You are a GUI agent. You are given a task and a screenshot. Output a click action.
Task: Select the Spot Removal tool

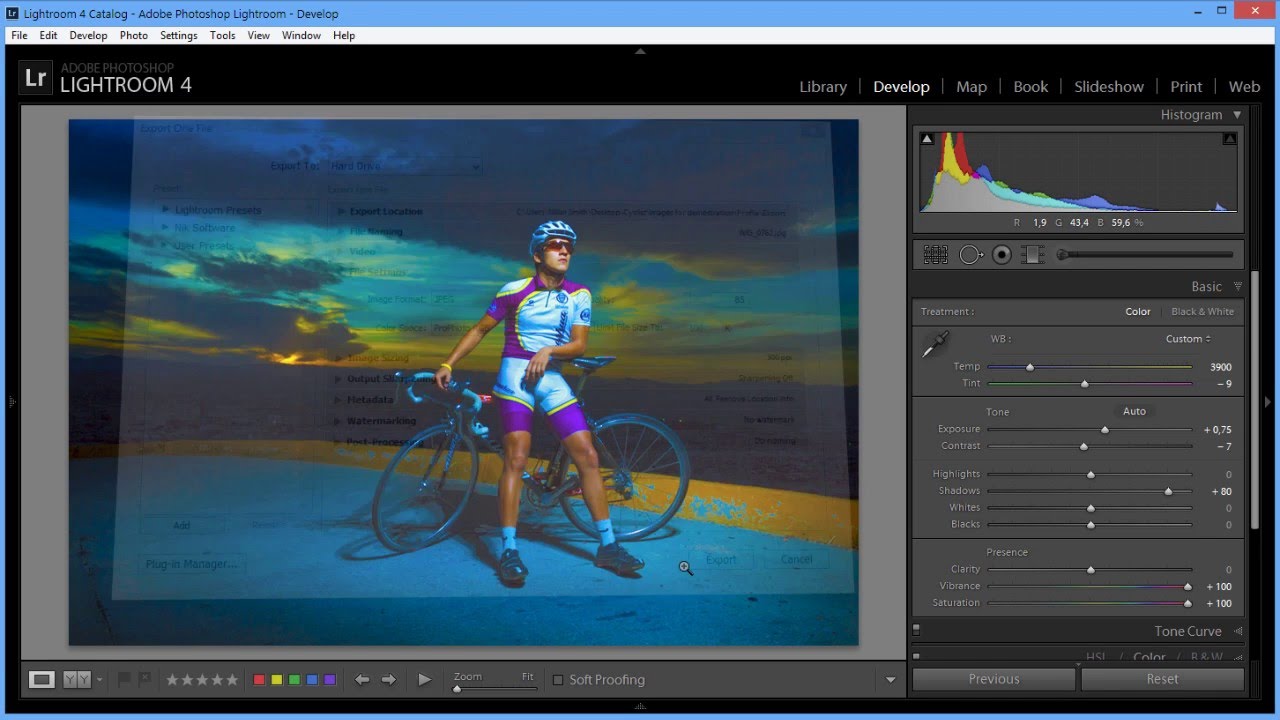(x=971, y=255)
